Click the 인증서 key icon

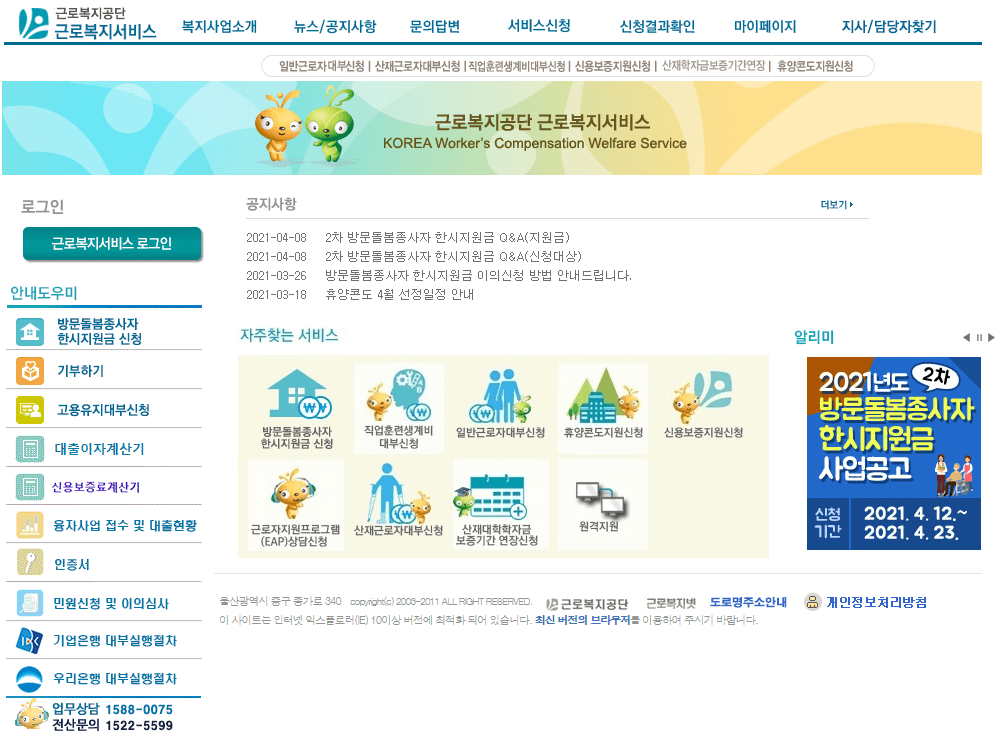pyautogui.click(x=30, y=563)
